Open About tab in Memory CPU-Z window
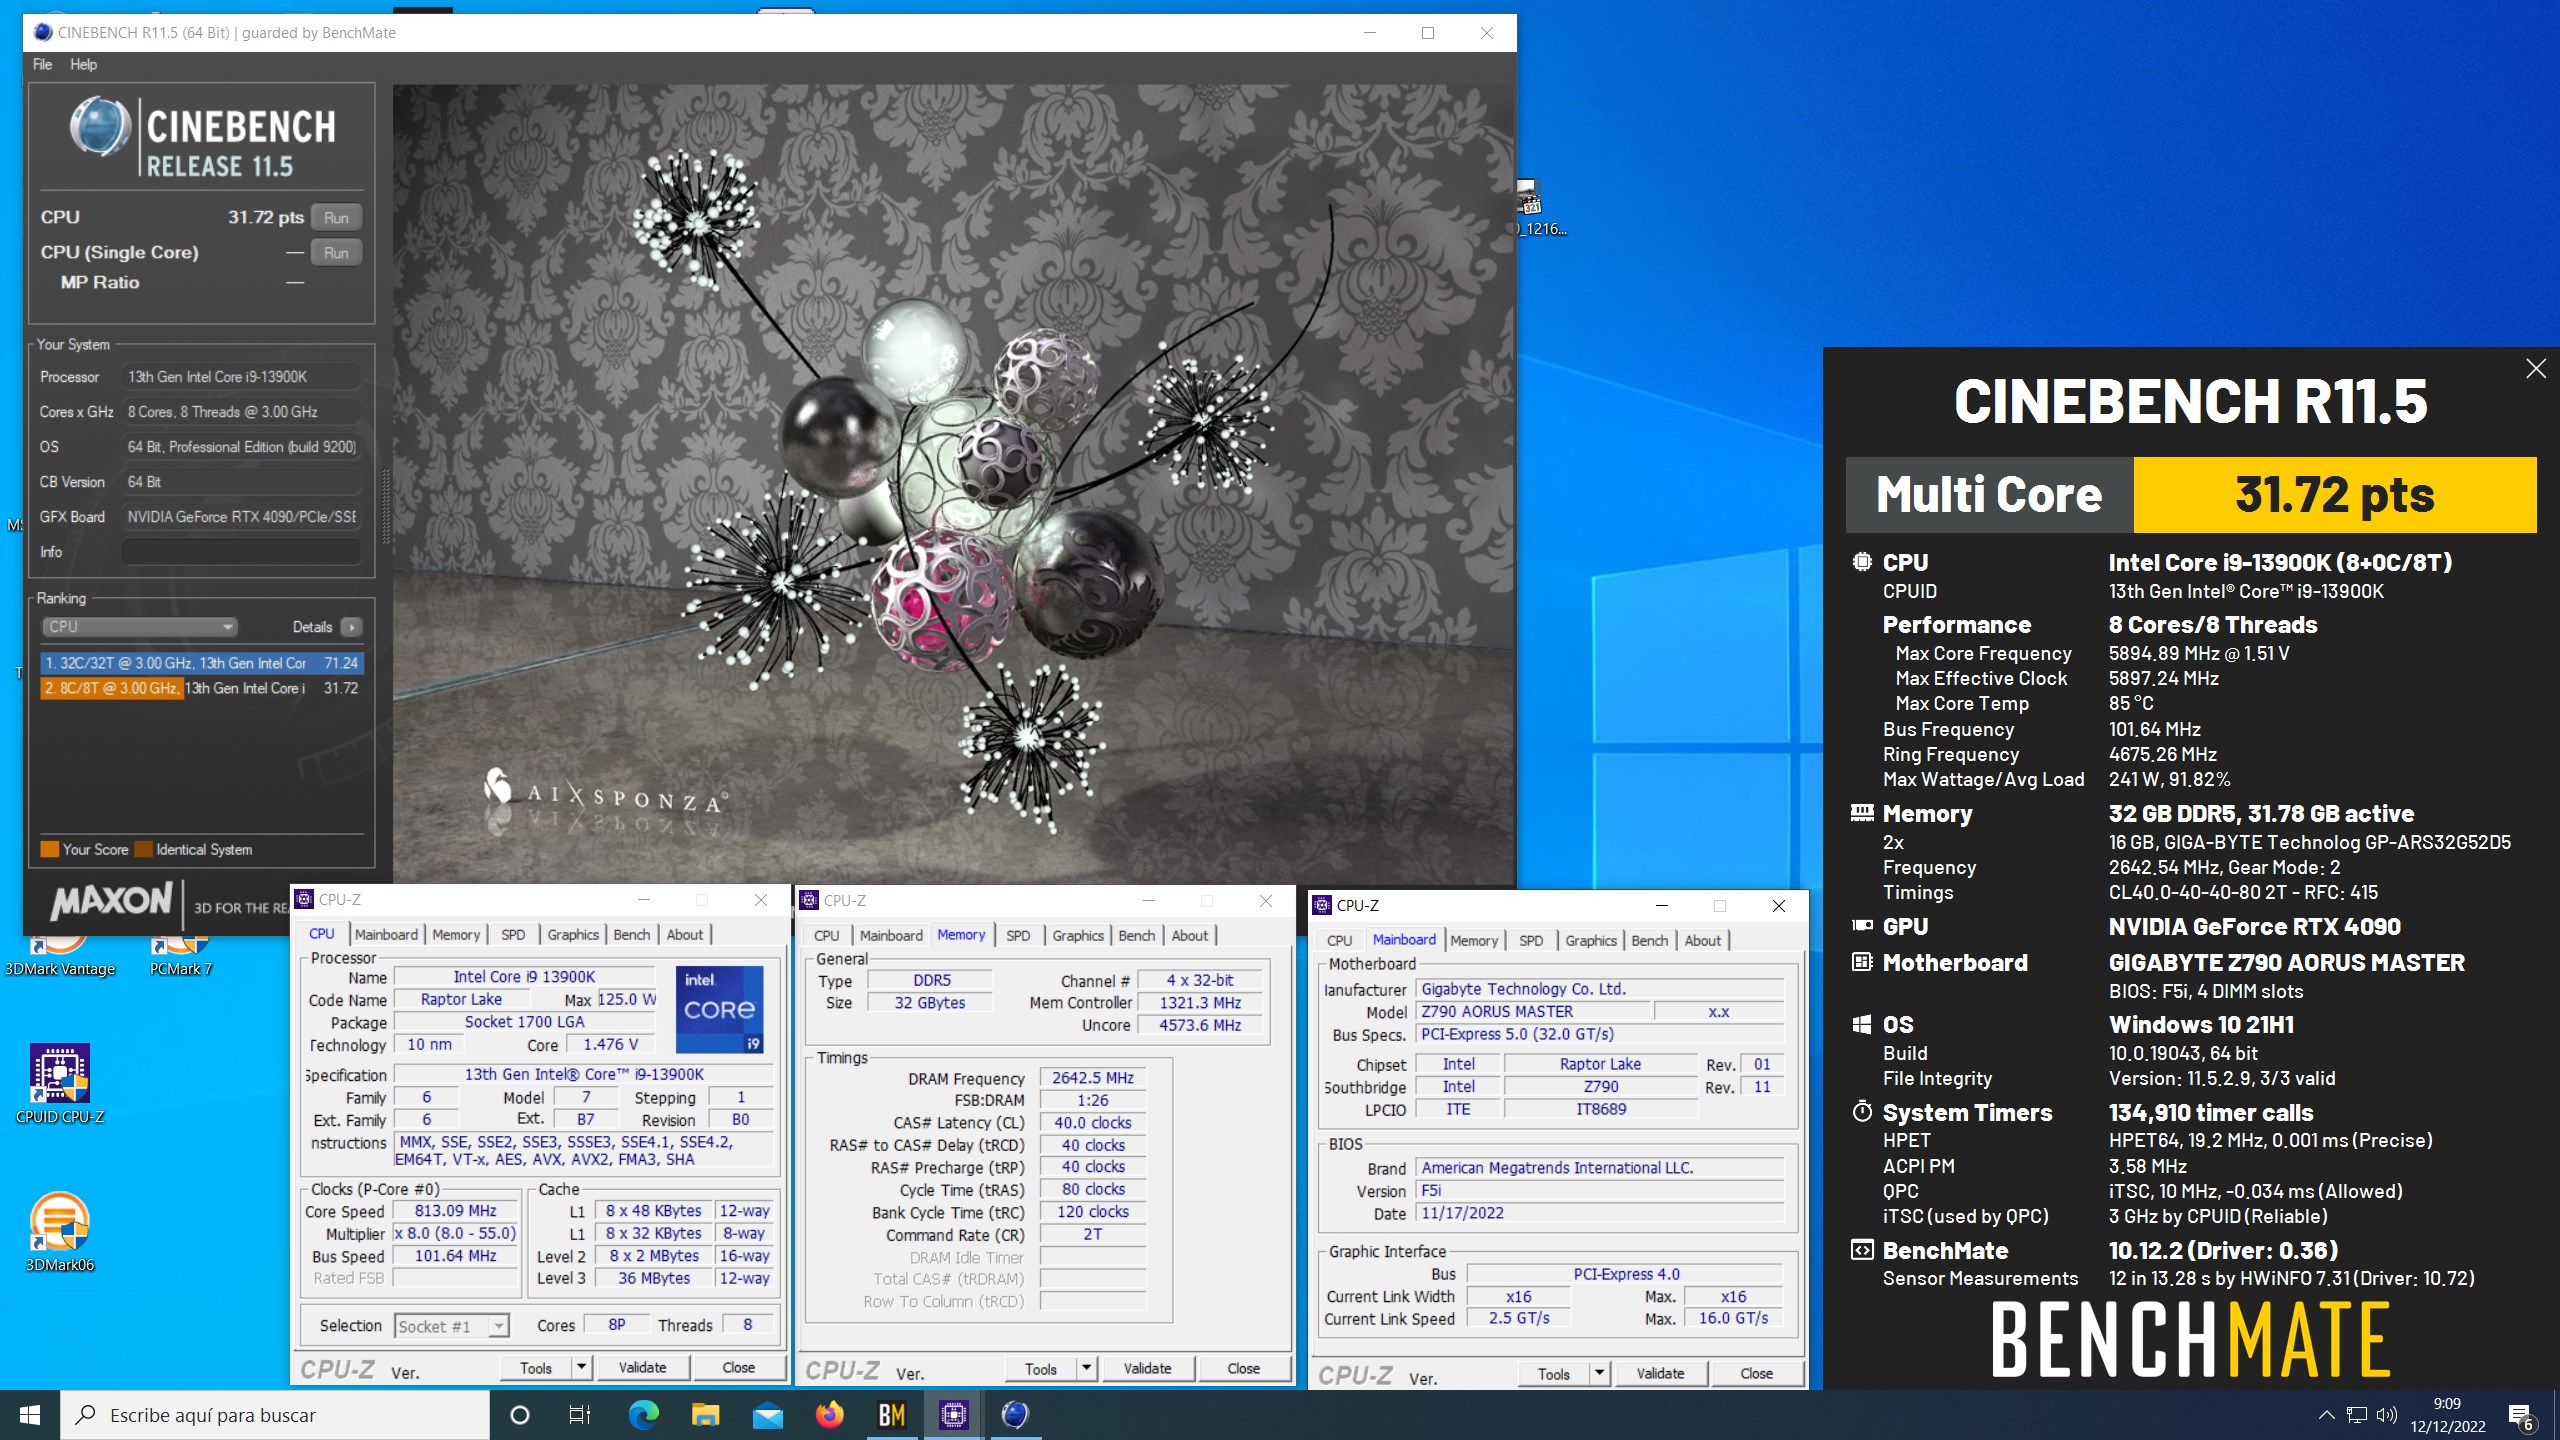The width and height of the screenshot is (2560, 1440). tap(1190, 935)
